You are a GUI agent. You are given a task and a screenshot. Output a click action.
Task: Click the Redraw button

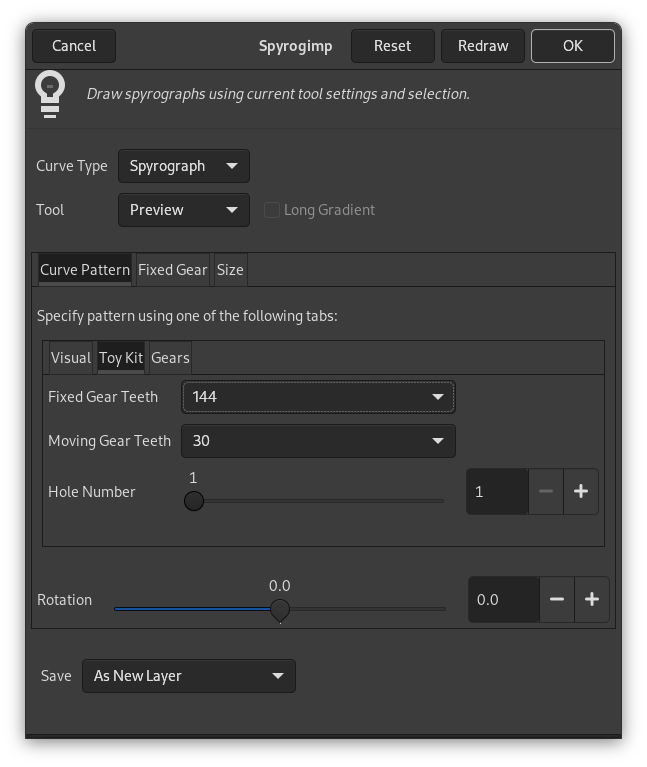483,45
